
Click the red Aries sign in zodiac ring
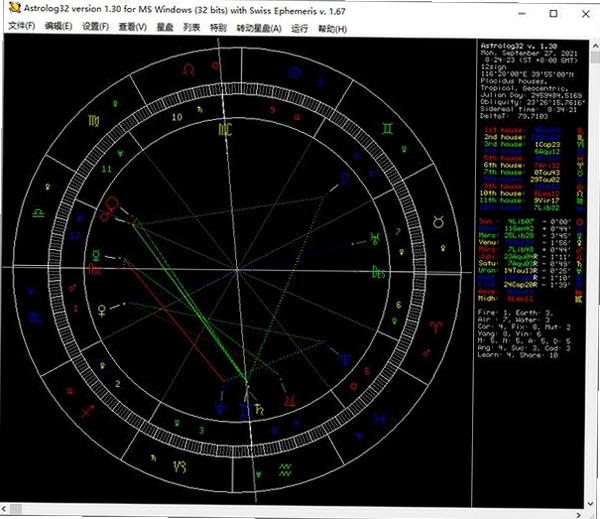(436, 326)
